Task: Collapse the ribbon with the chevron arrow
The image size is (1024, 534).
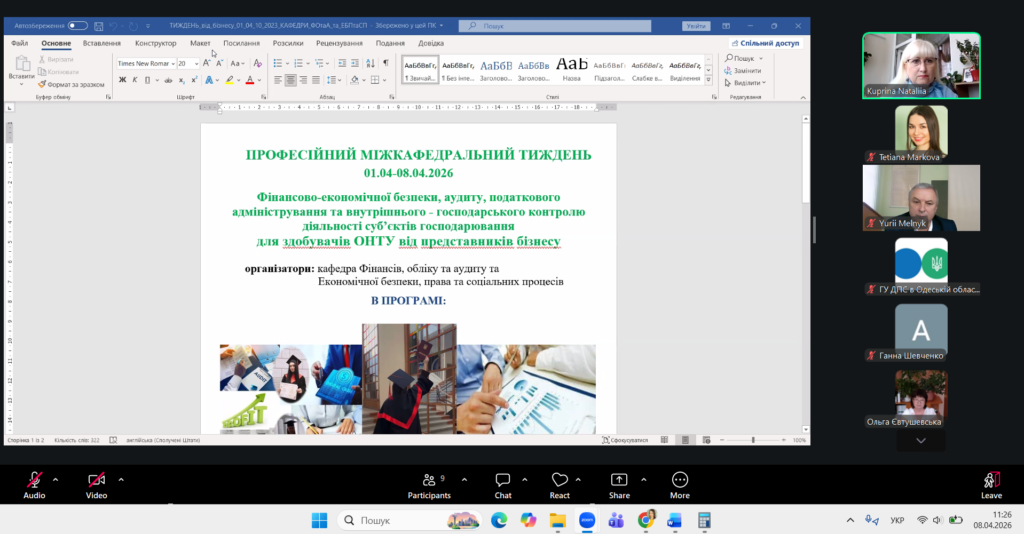Action: [x=803, y=97]
